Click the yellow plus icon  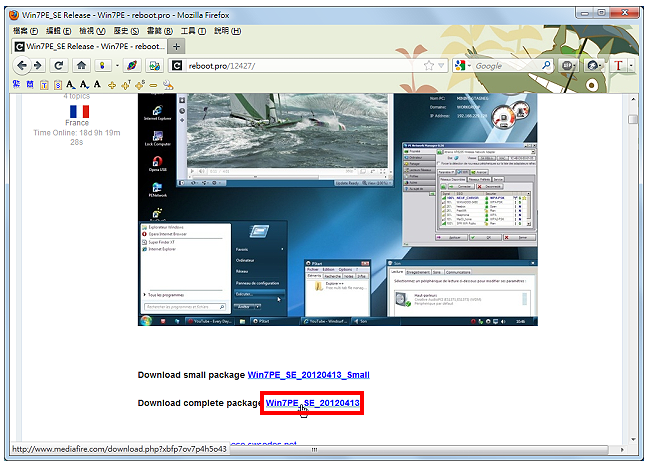[x=112, y=85]
